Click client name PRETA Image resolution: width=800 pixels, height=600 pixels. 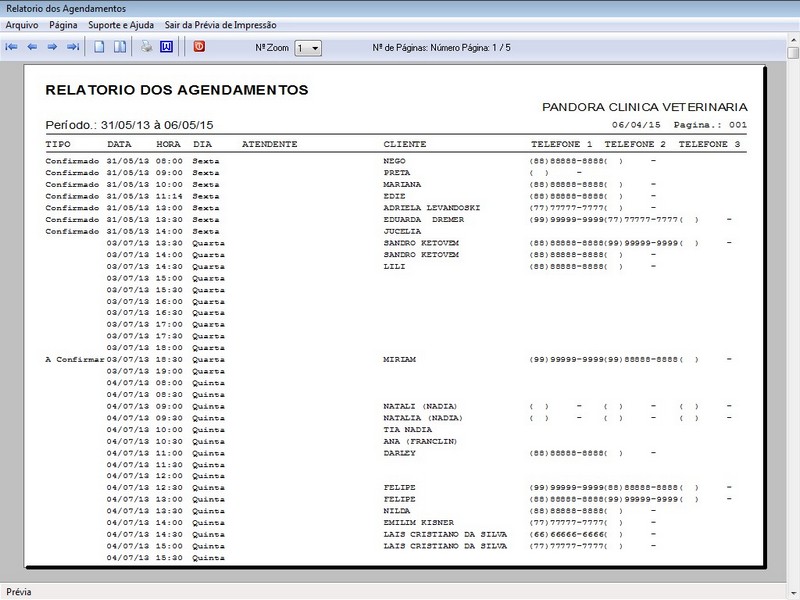point(397,173)
